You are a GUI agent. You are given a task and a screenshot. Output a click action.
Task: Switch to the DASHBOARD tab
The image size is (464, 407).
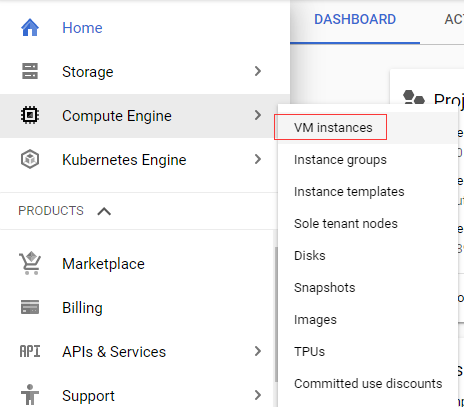(355, 19)
